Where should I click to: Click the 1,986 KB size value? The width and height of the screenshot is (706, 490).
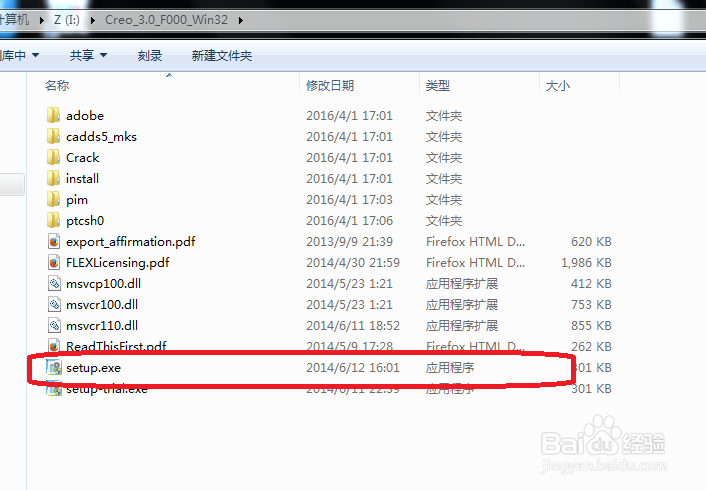586,263
